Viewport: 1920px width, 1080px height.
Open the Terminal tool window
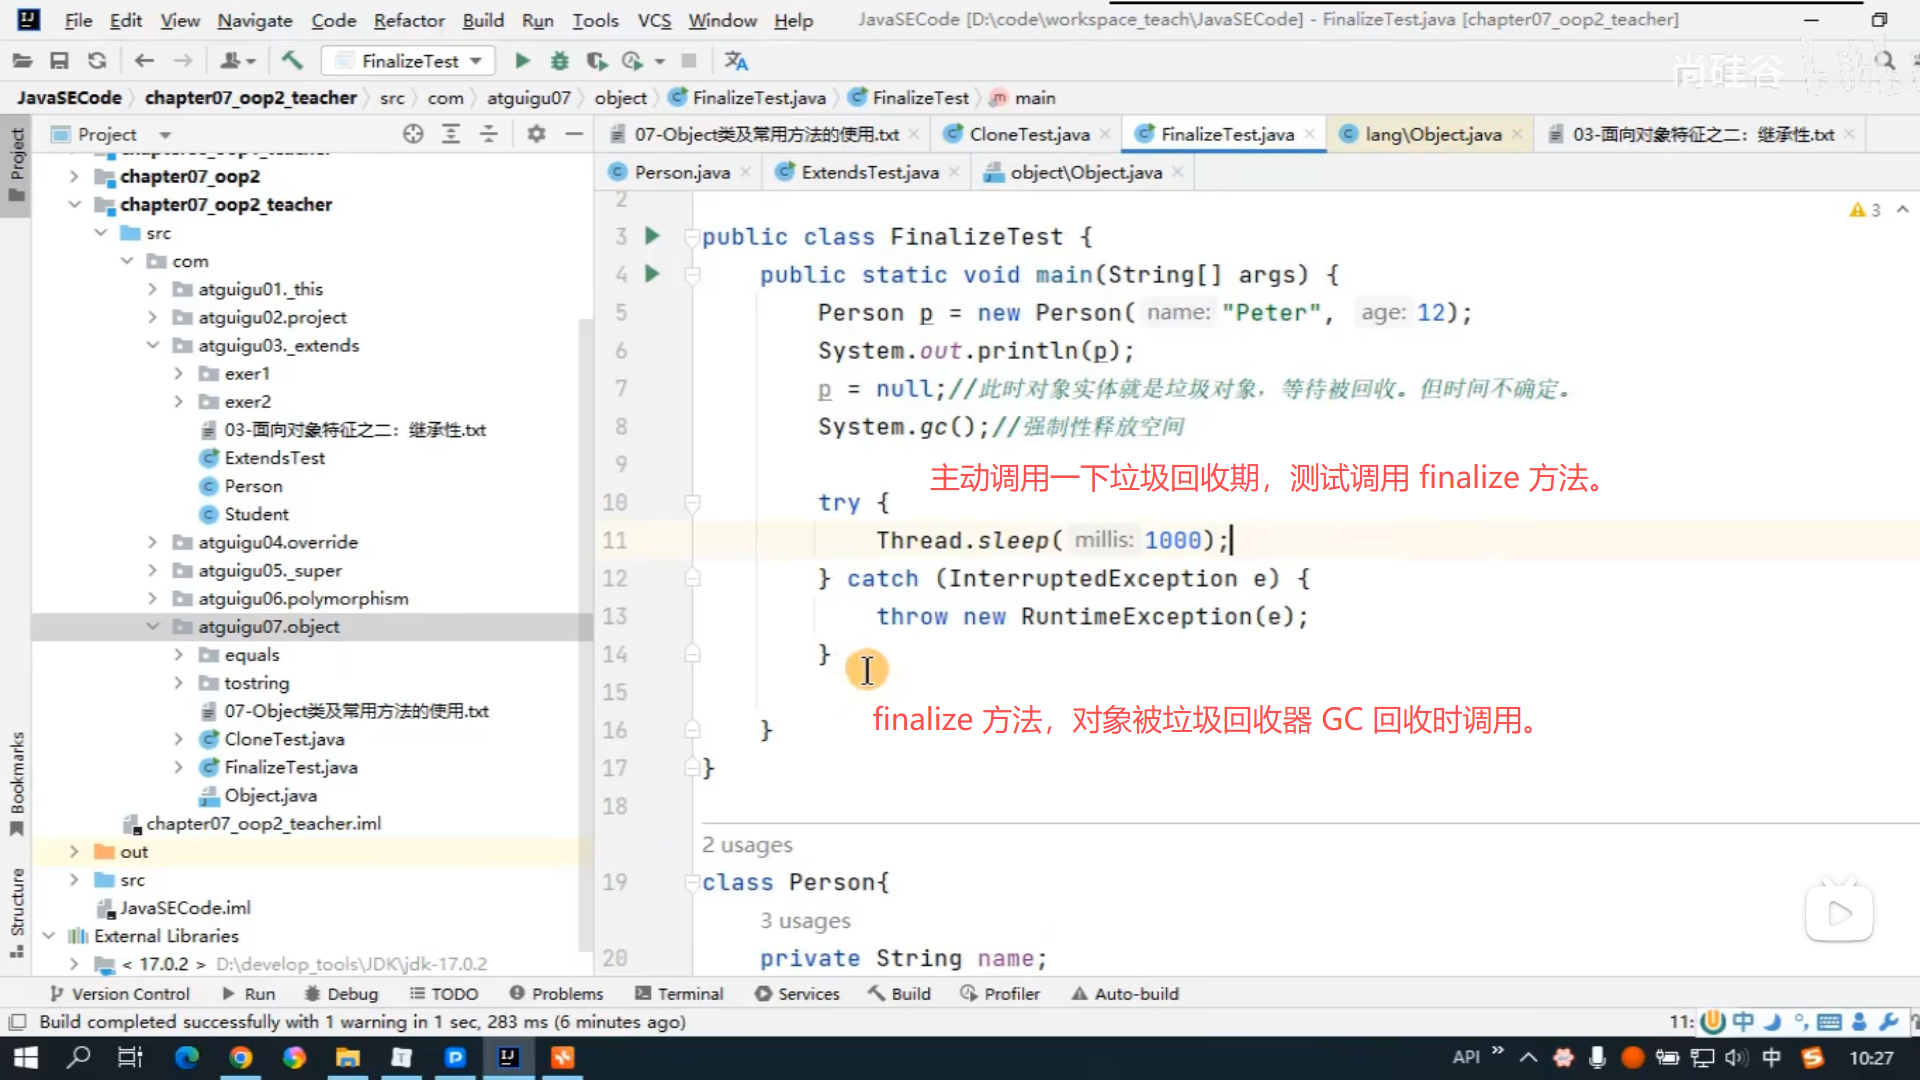tap(679, 994)
